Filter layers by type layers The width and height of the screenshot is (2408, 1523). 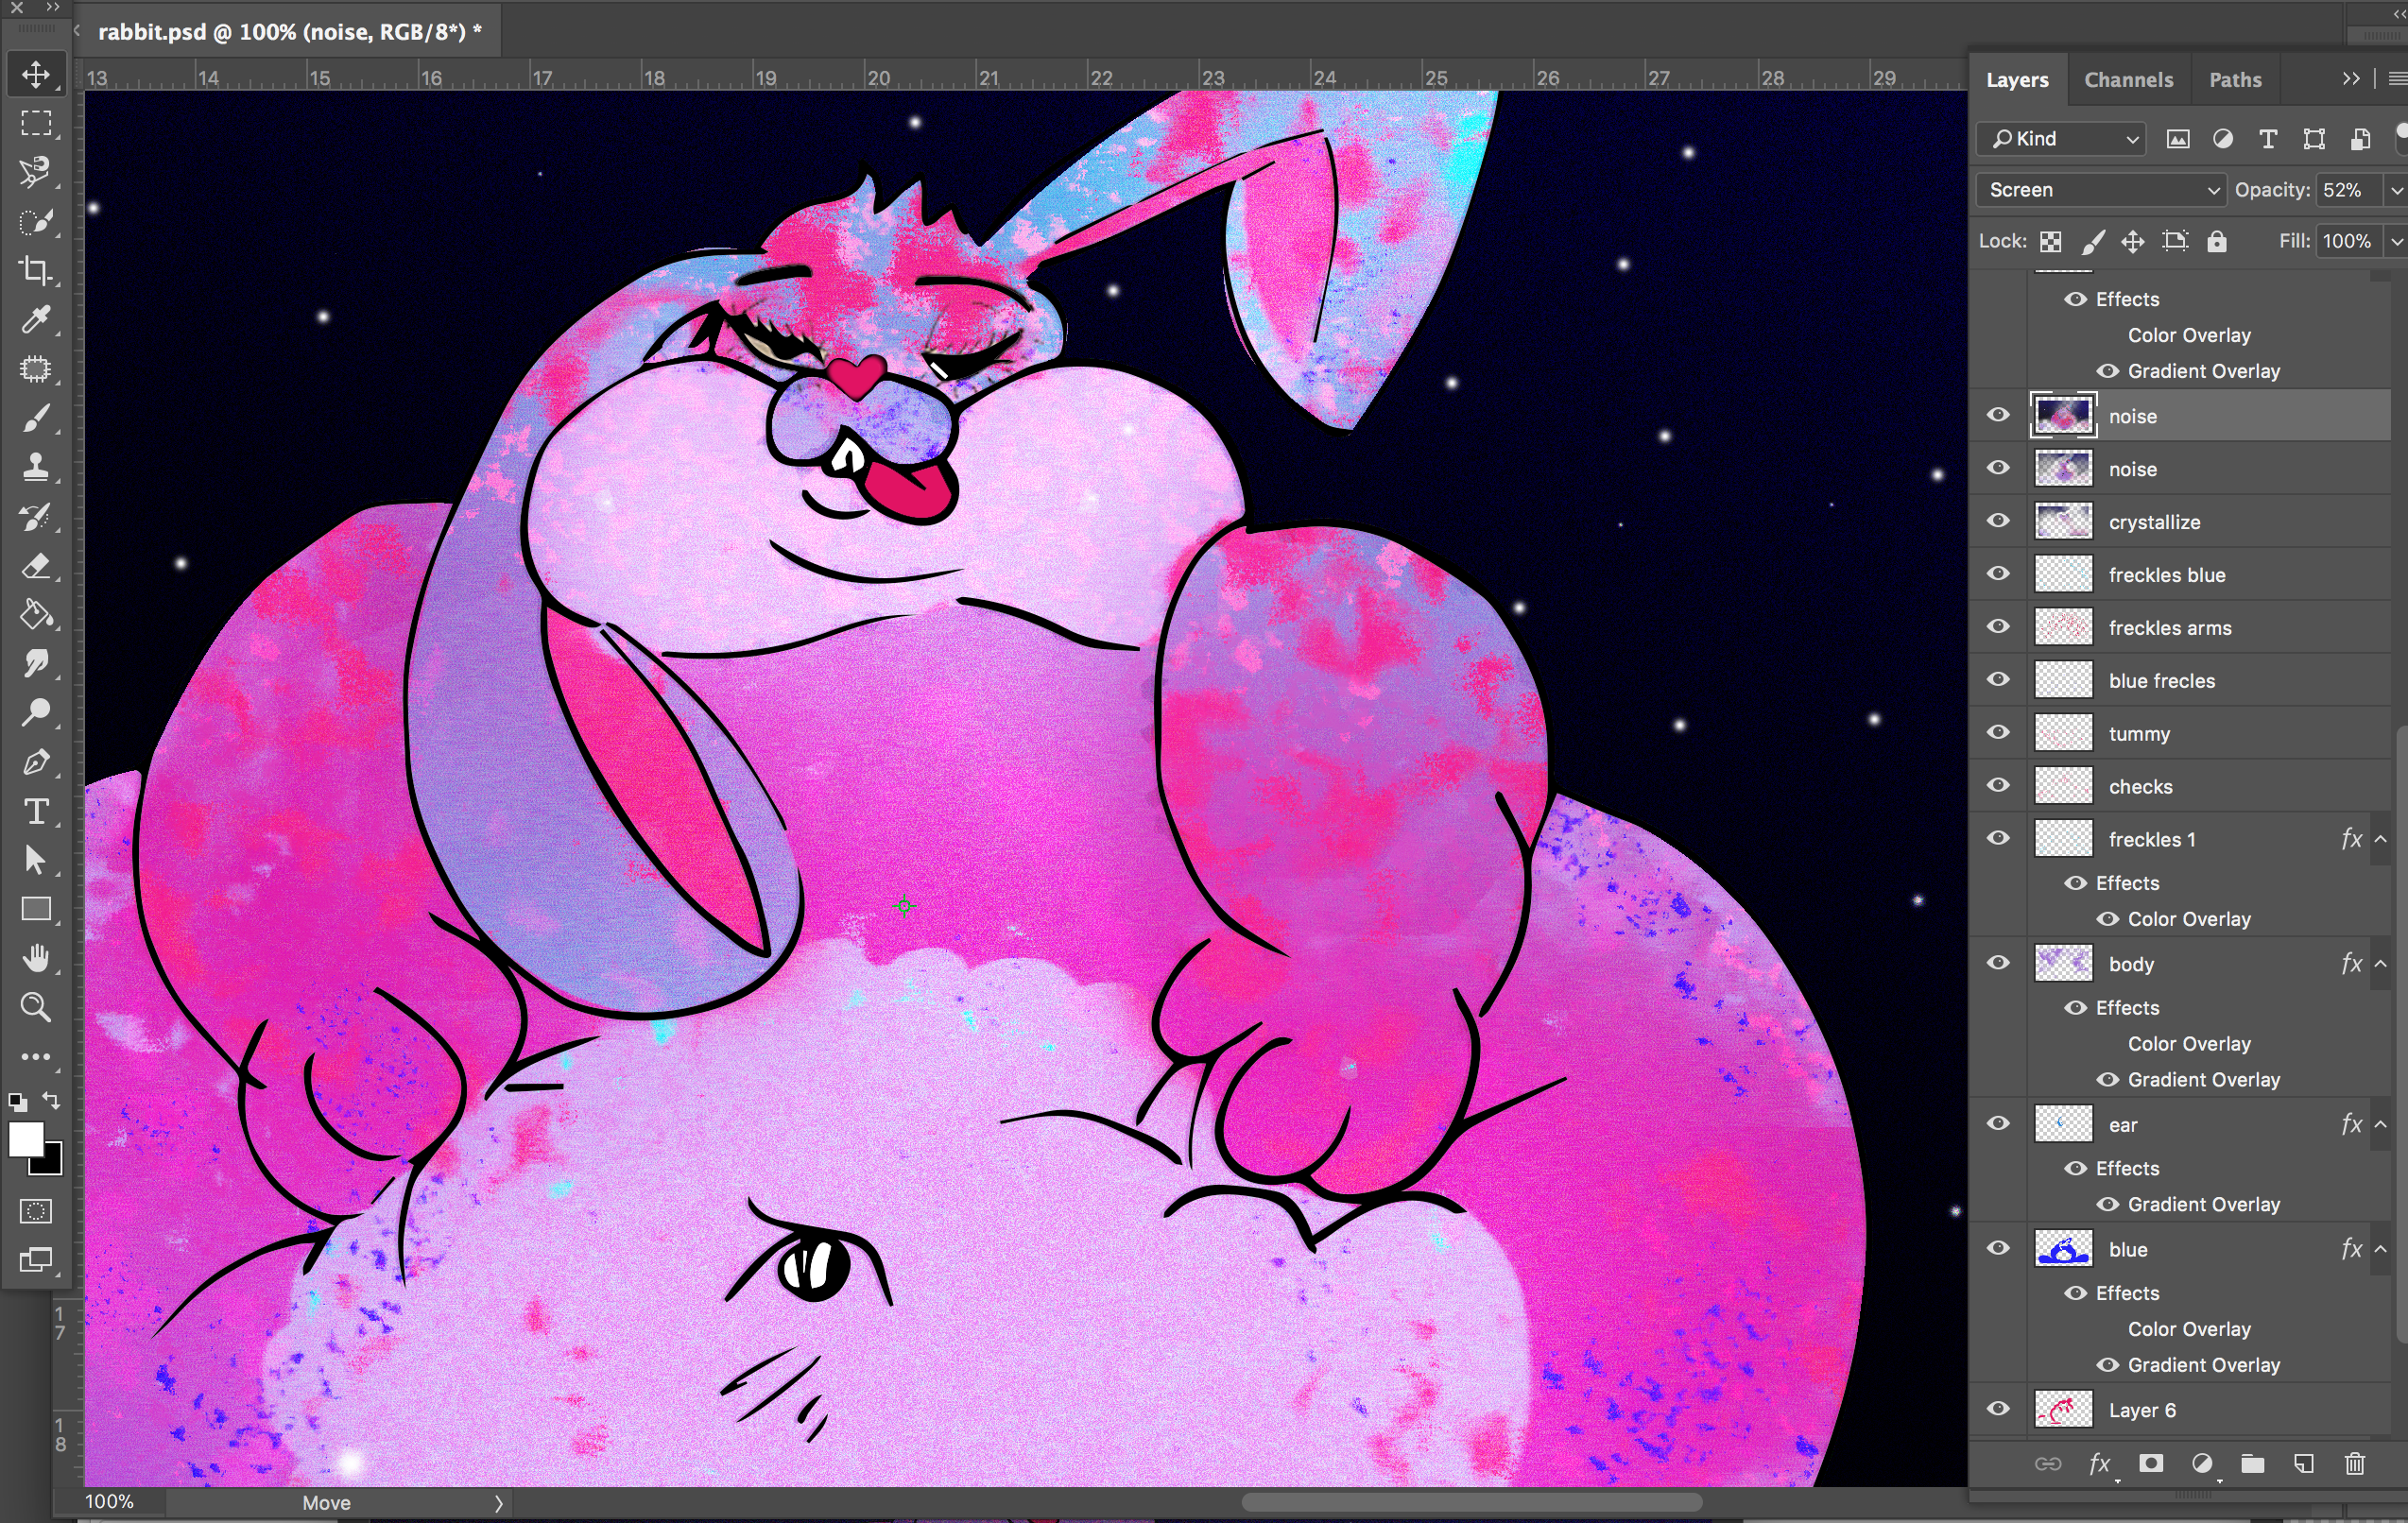pos(2268,139)
